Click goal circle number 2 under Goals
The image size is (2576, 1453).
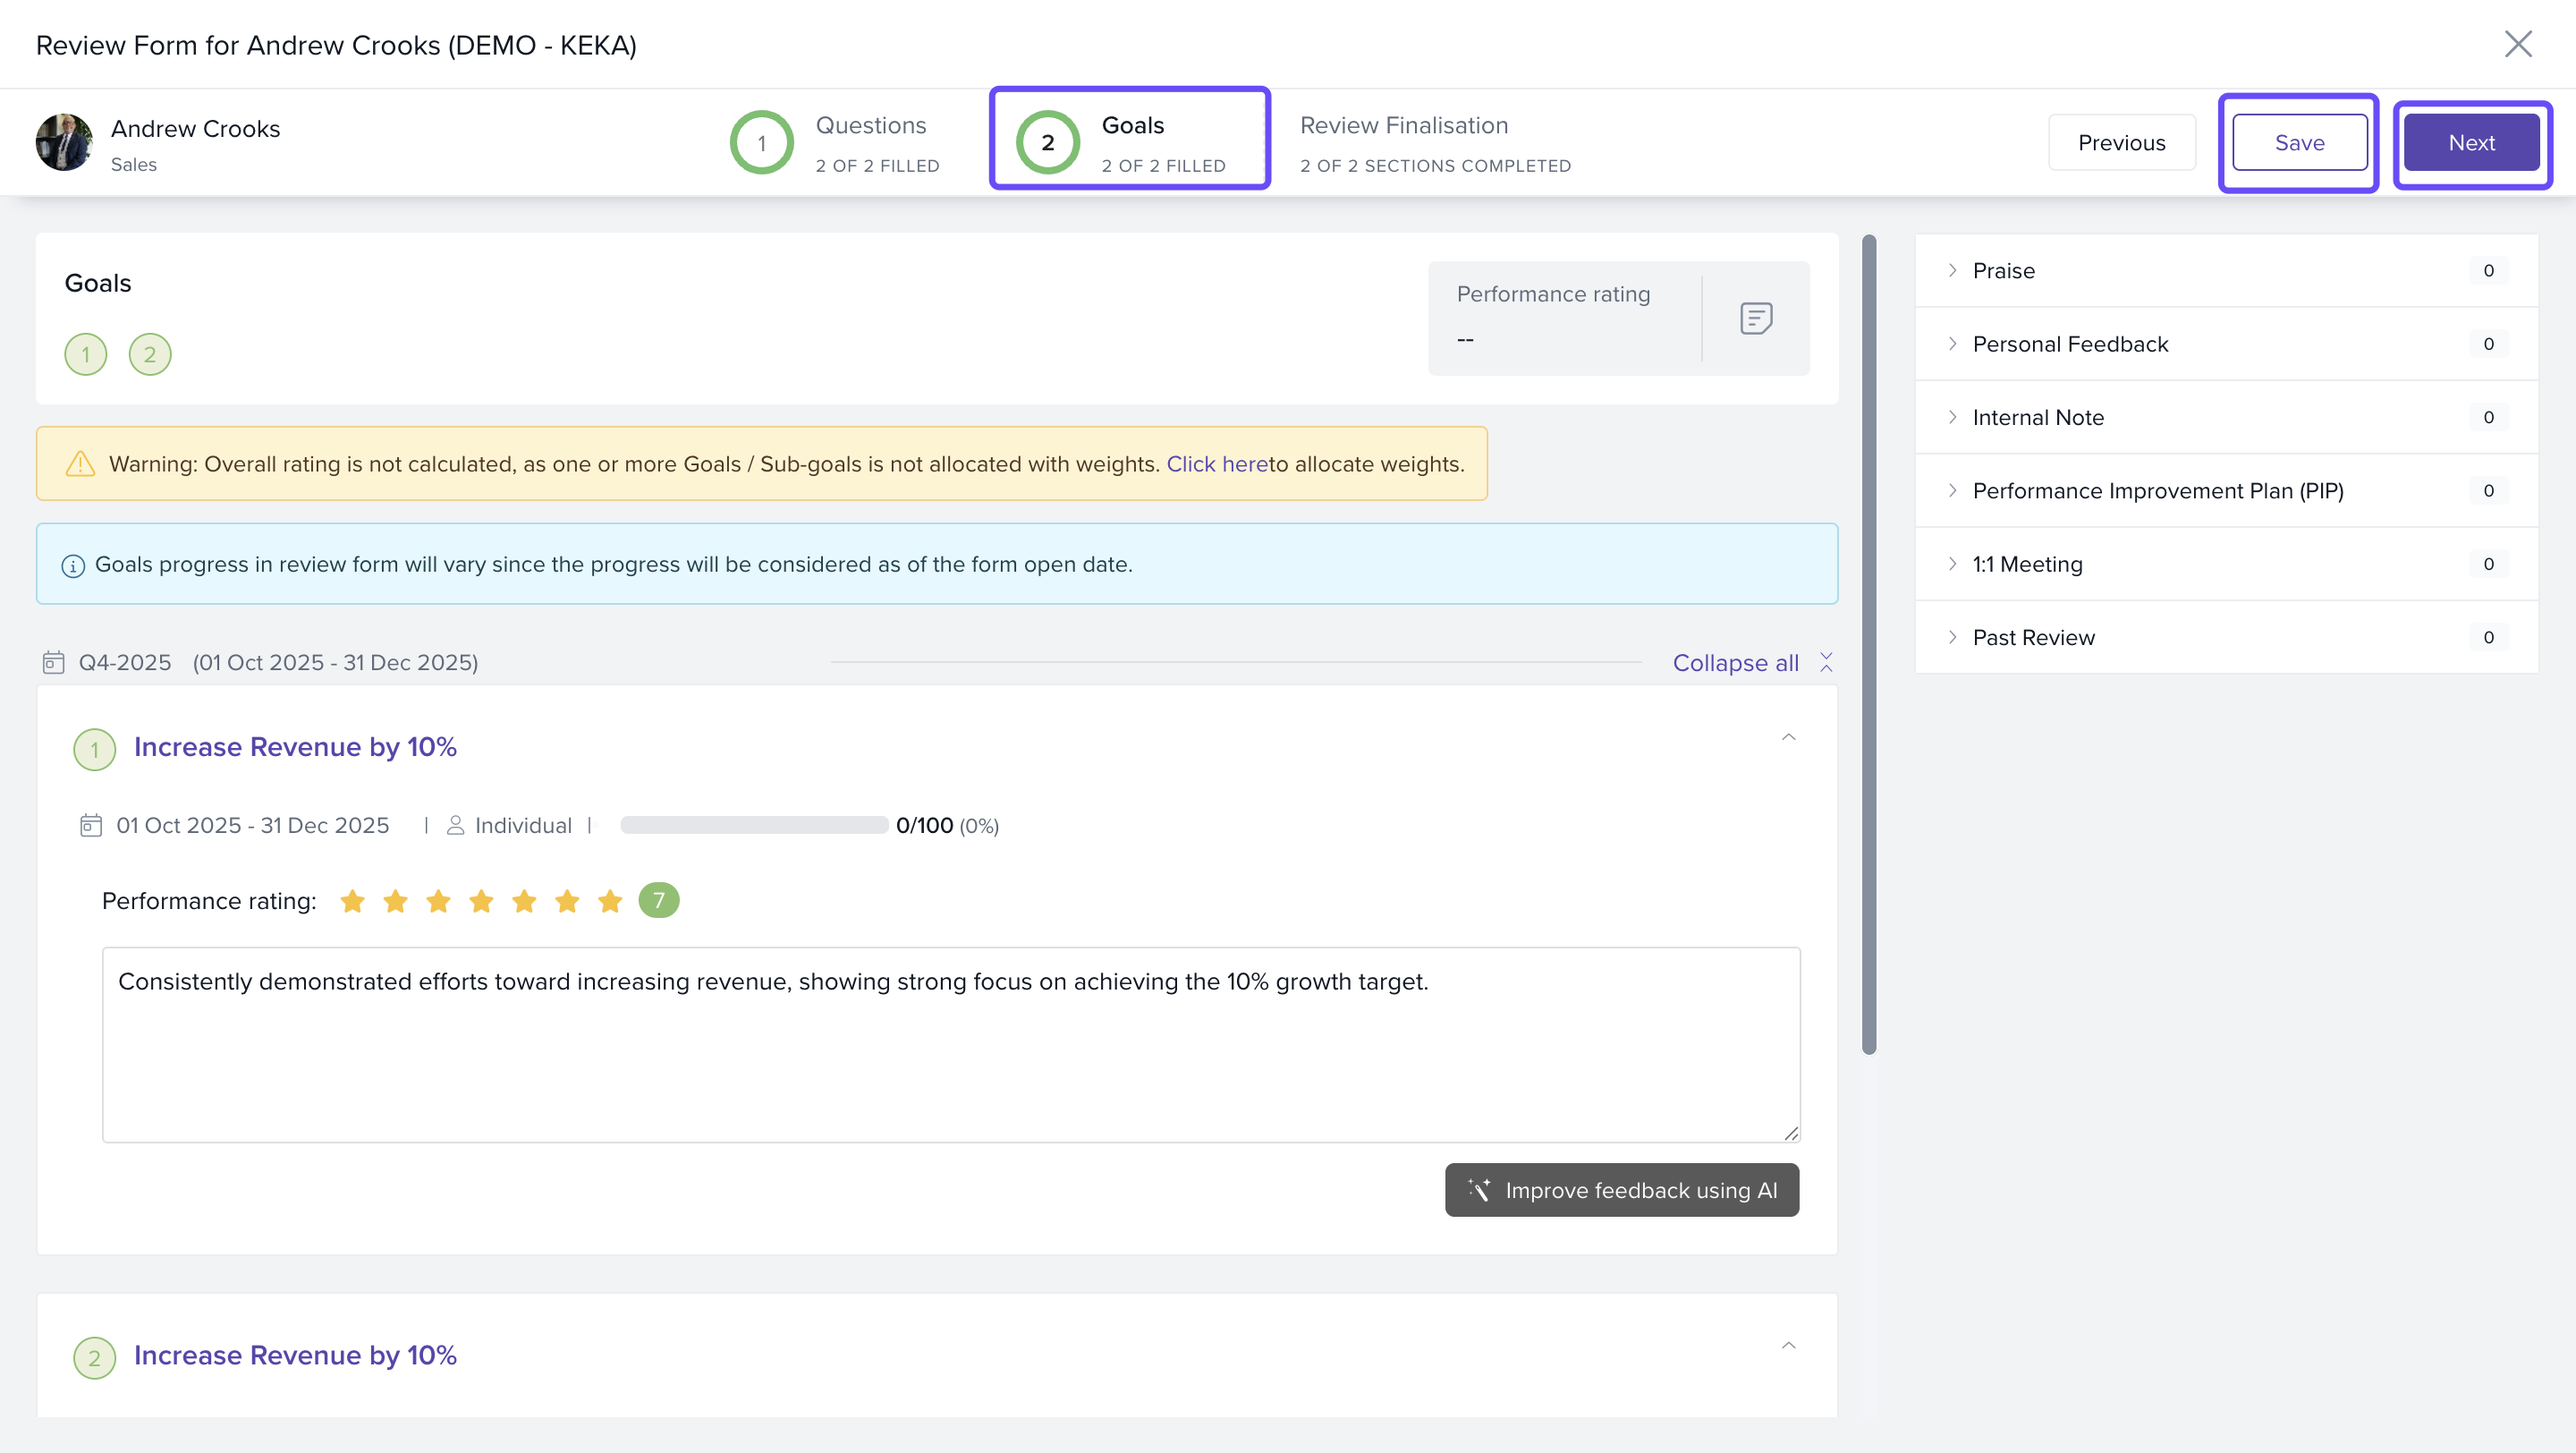point(150,354)
